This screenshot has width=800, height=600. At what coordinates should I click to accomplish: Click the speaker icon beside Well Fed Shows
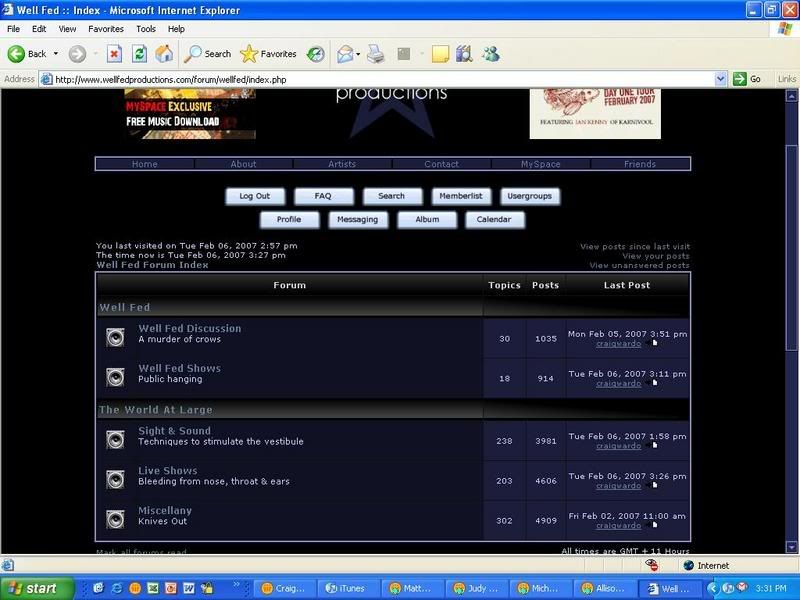(x=115, y=378)
